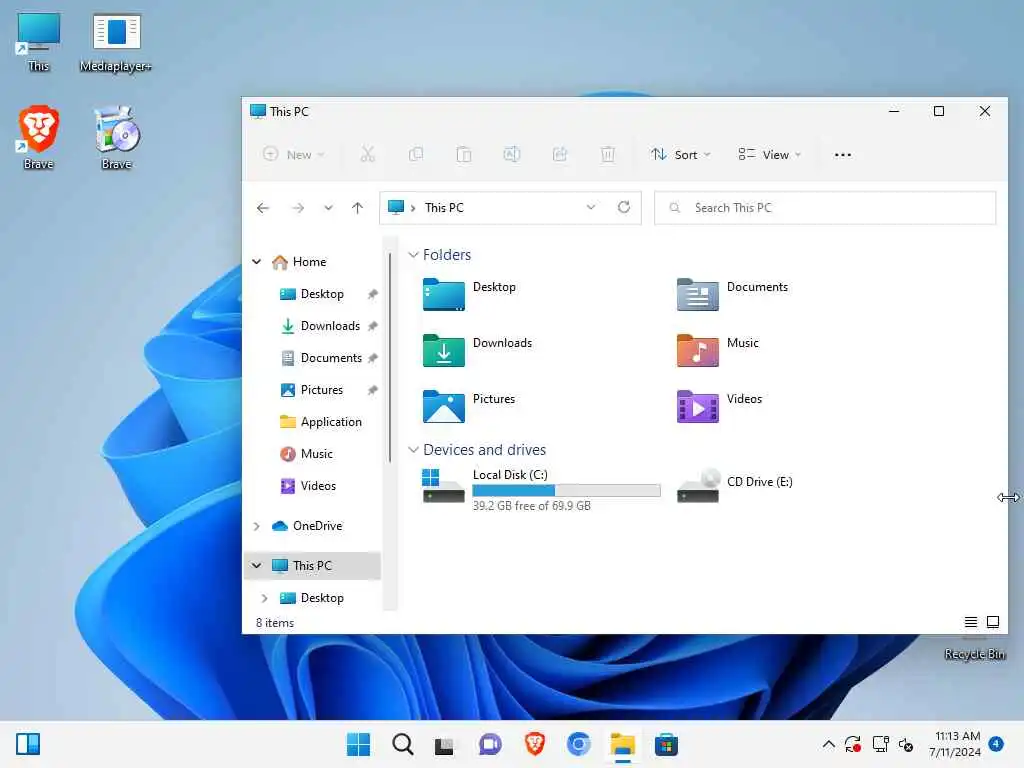Expand Desktop node under This PC
Image resolution: width=1024 pixels, height=768 pixels.
click(x=264, y=598)
